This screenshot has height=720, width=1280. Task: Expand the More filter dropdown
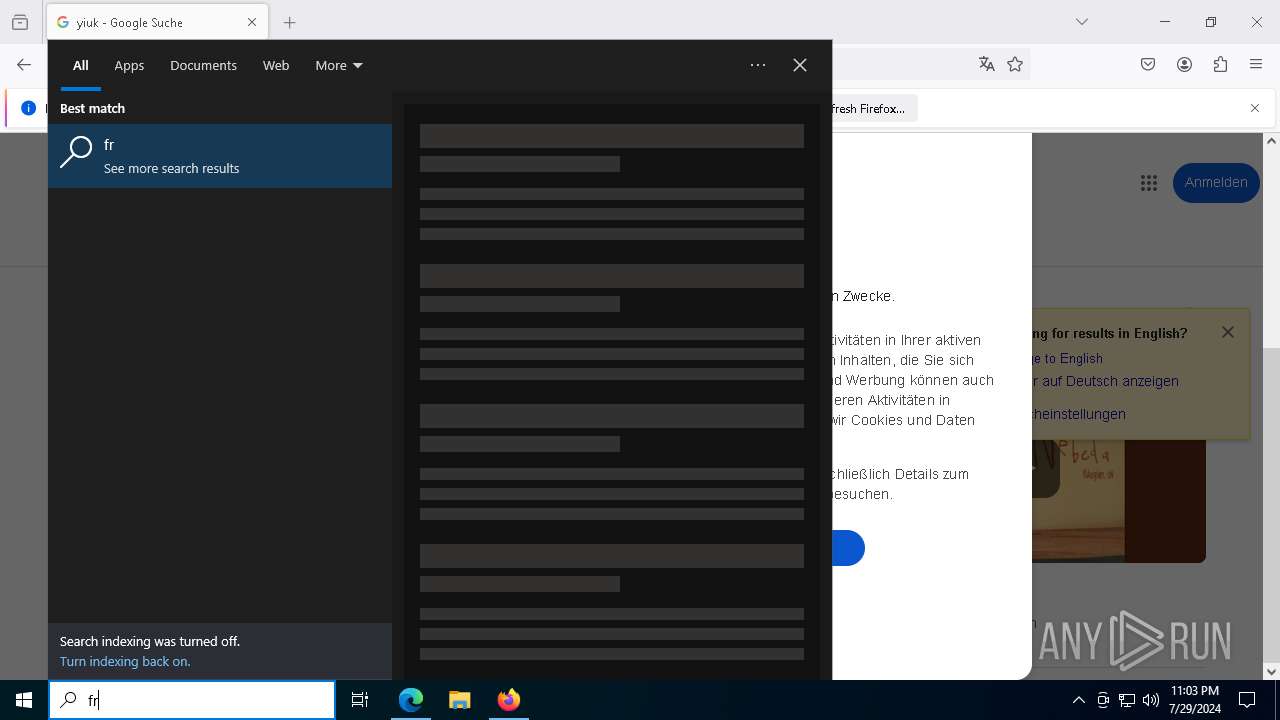[339, 65]
